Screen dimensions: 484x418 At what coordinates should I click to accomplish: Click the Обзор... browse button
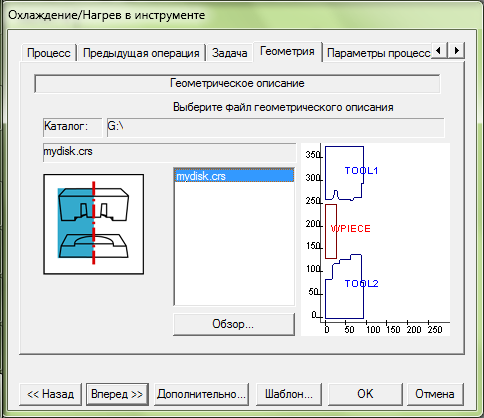click(234, 324)
